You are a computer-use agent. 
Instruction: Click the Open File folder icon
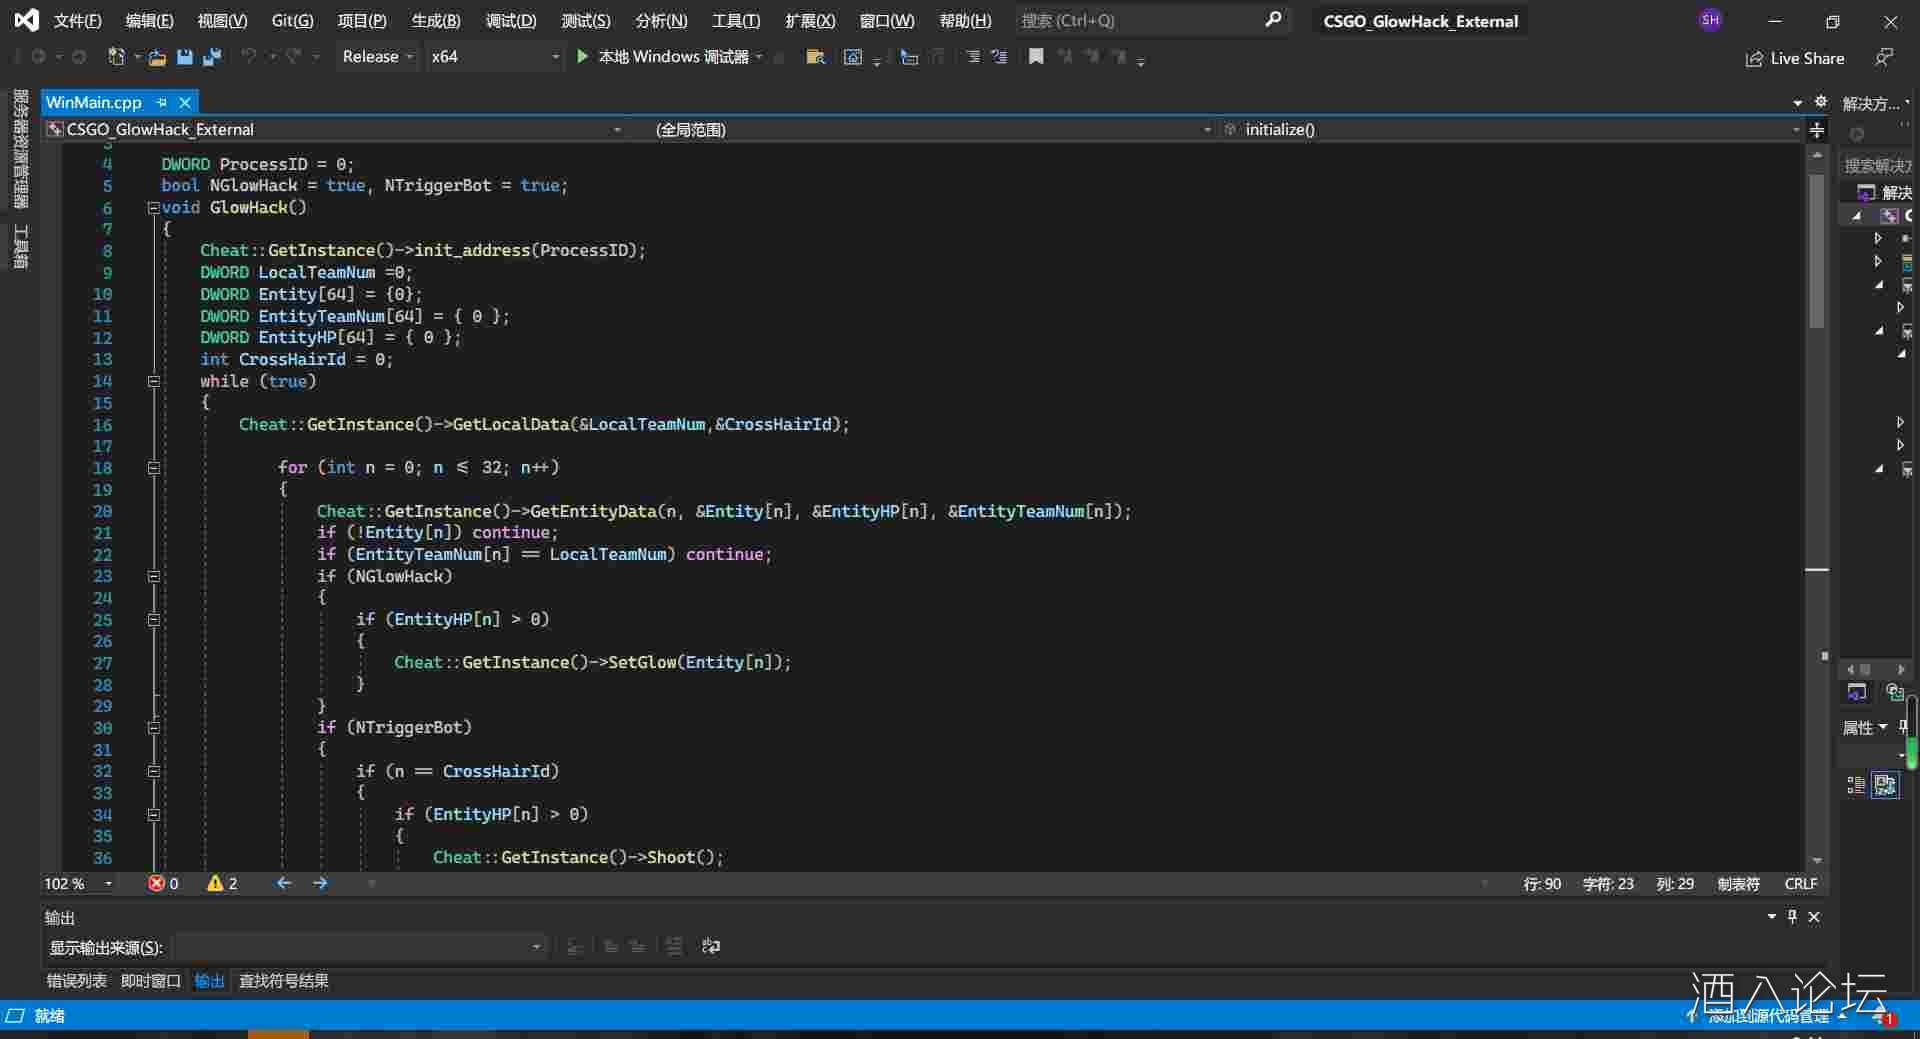157,57
